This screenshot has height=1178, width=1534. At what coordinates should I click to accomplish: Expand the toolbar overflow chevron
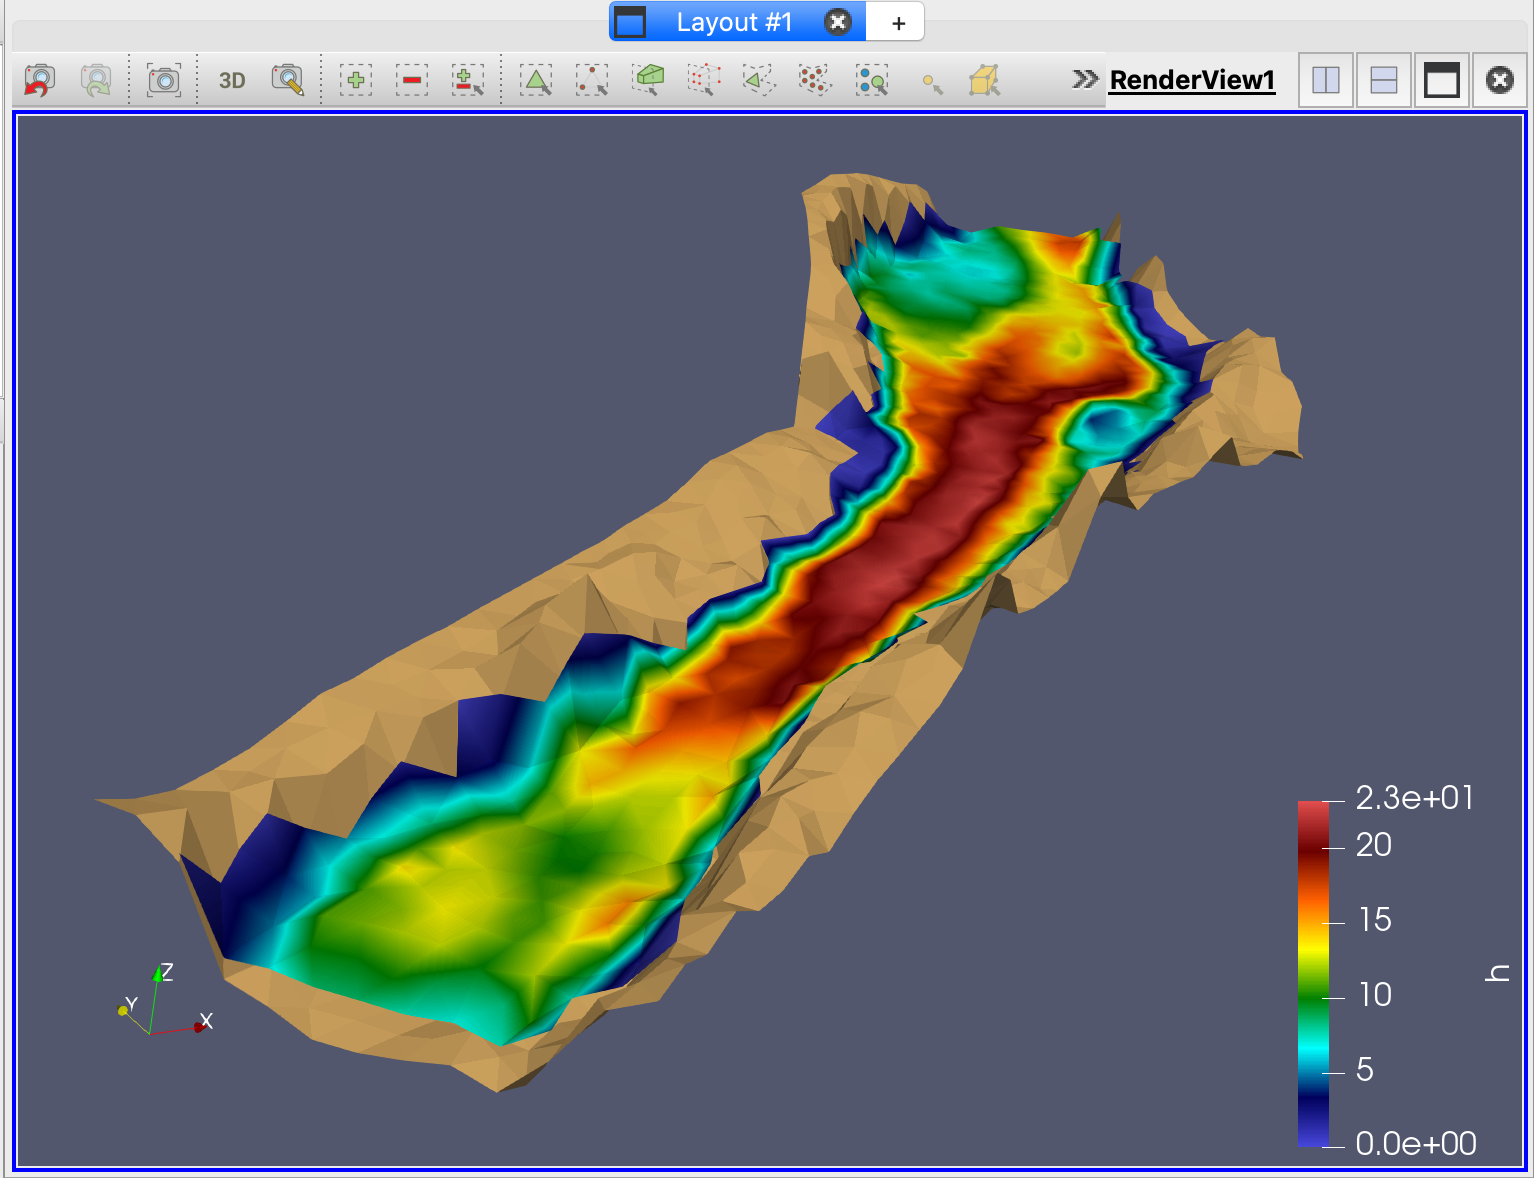tap(1084, 79)
